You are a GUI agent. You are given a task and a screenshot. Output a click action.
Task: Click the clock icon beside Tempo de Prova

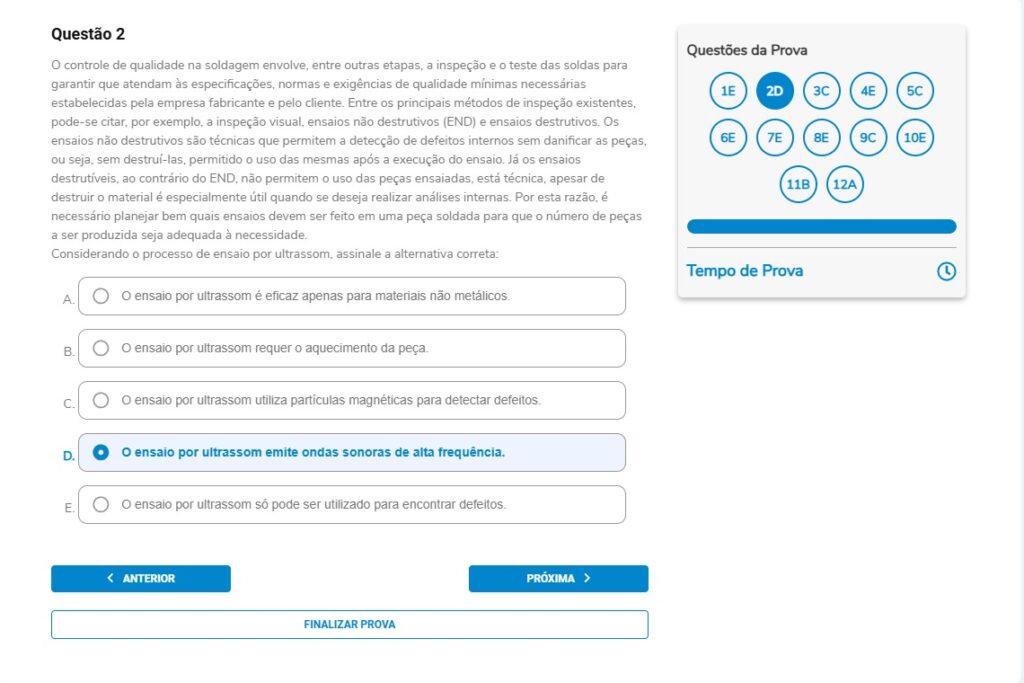[945, 270]
